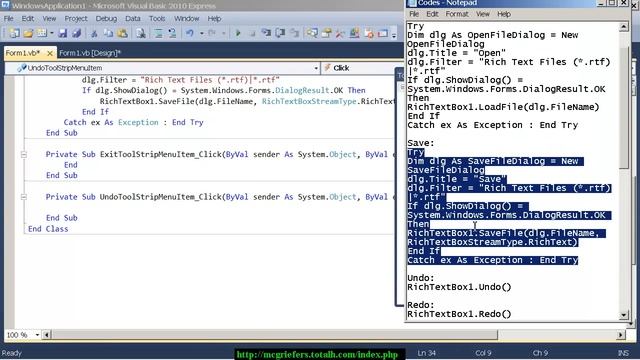Click the Object Browser toolbar icon
The image size is (640, 360).
pos(354,33)
